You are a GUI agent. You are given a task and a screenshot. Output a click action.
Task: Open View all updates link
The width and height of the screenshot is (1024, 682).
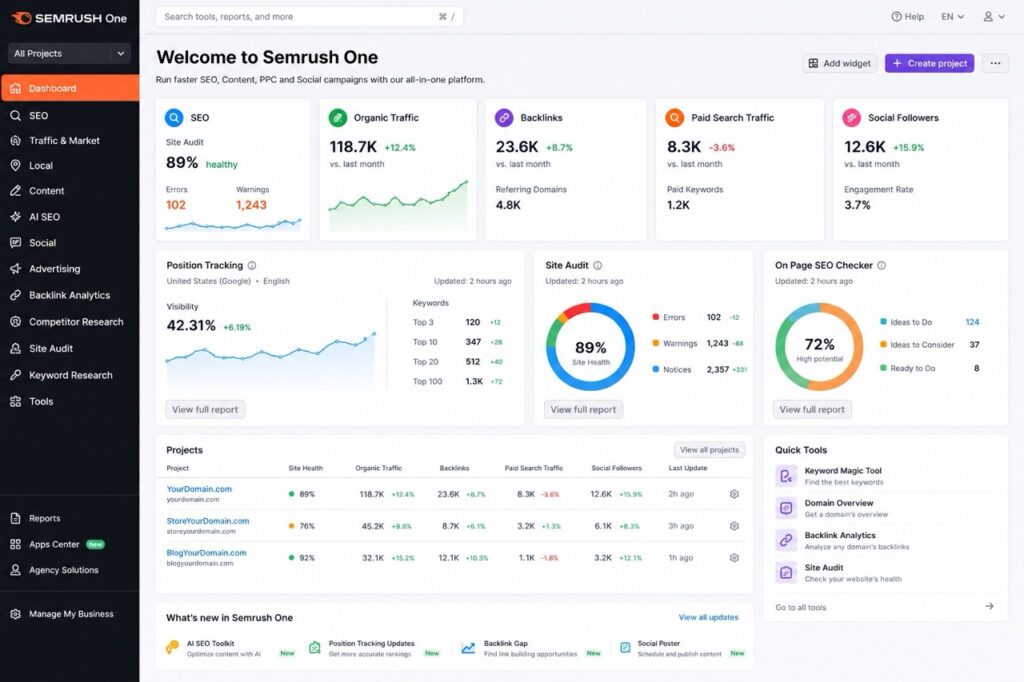click(709, 617)
